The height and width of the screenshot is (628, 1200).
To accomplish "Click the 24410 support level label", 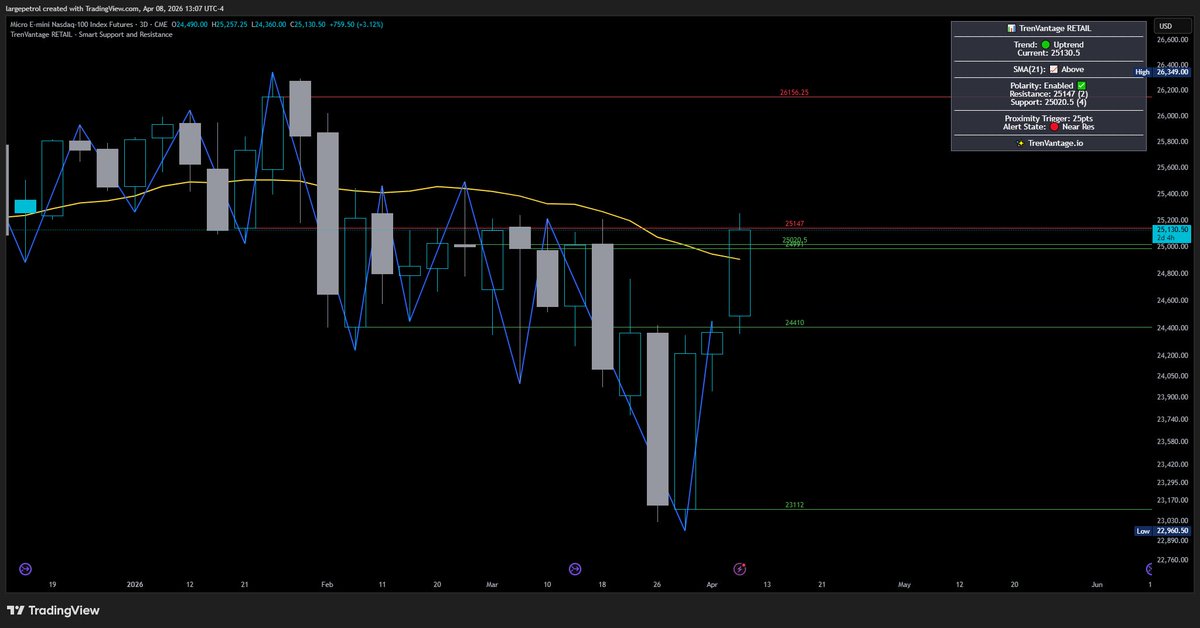I will click(795, 323).
